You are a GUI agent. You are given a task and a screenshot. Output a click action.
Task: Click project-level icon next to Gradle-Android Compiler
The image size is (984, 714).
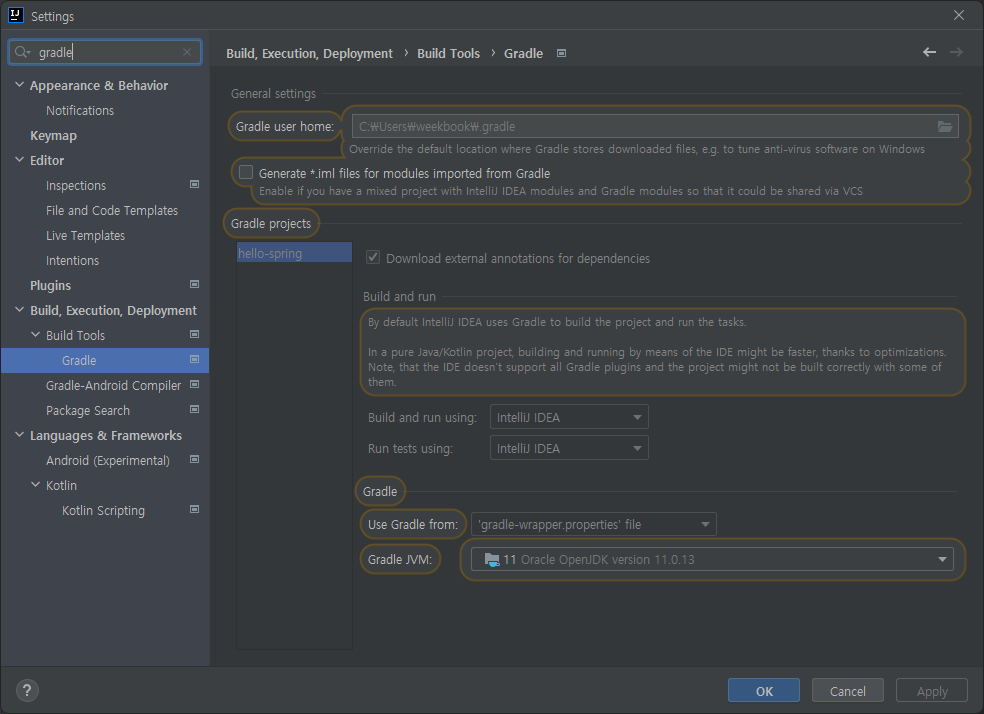tap(195, 384)
